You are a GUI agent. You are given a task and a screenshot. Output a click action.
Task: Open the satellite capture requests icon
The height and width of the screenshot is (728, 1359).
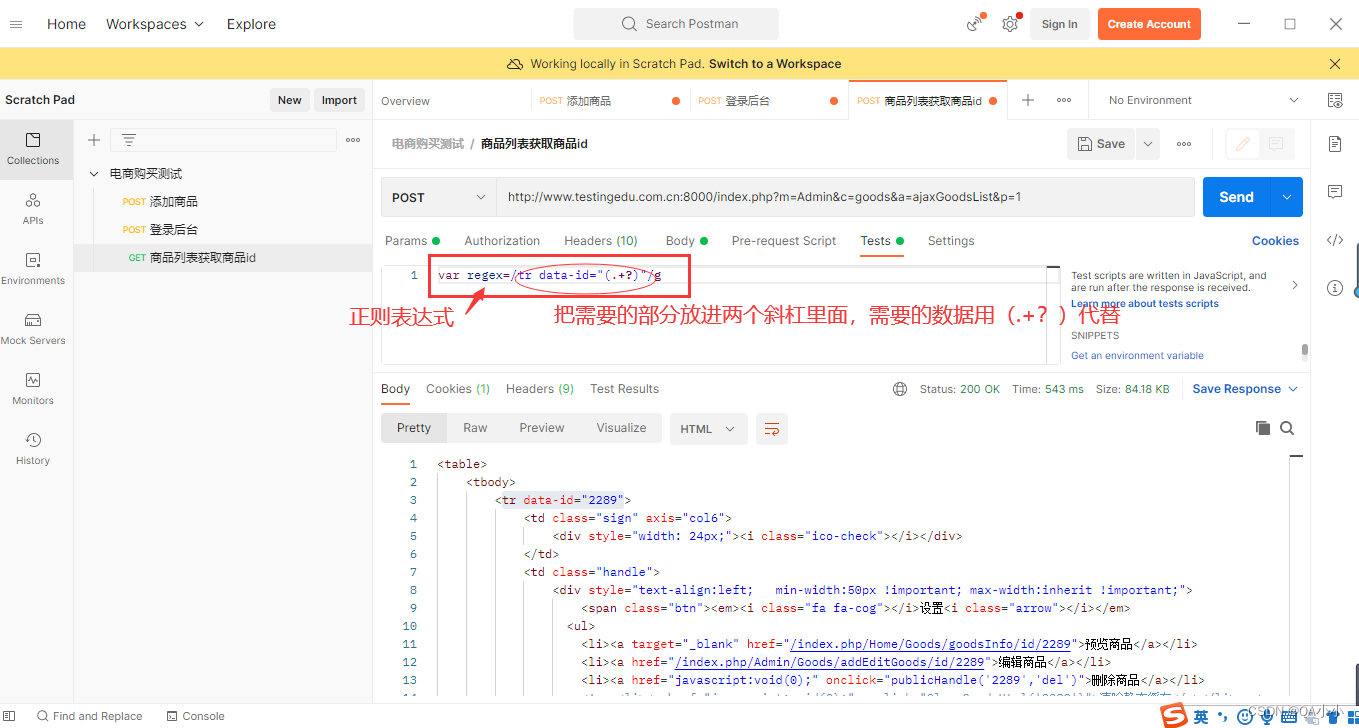[975, 24]
